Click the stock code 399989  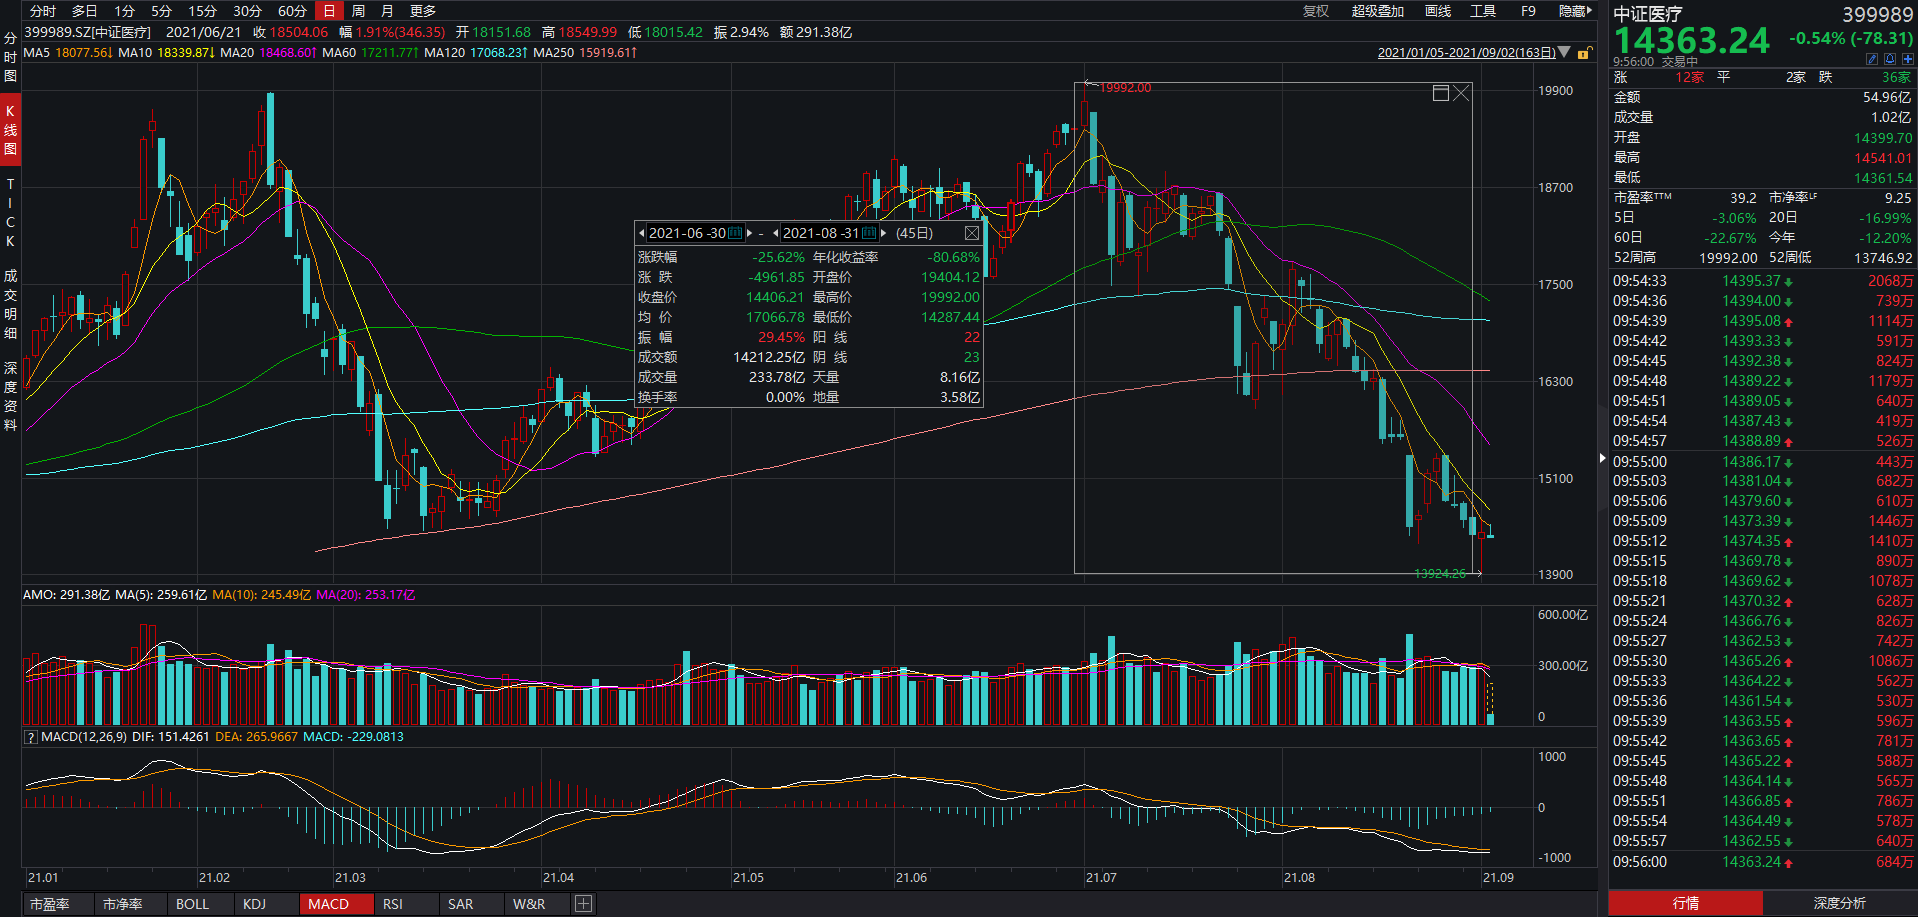[x=1878, y=15]
